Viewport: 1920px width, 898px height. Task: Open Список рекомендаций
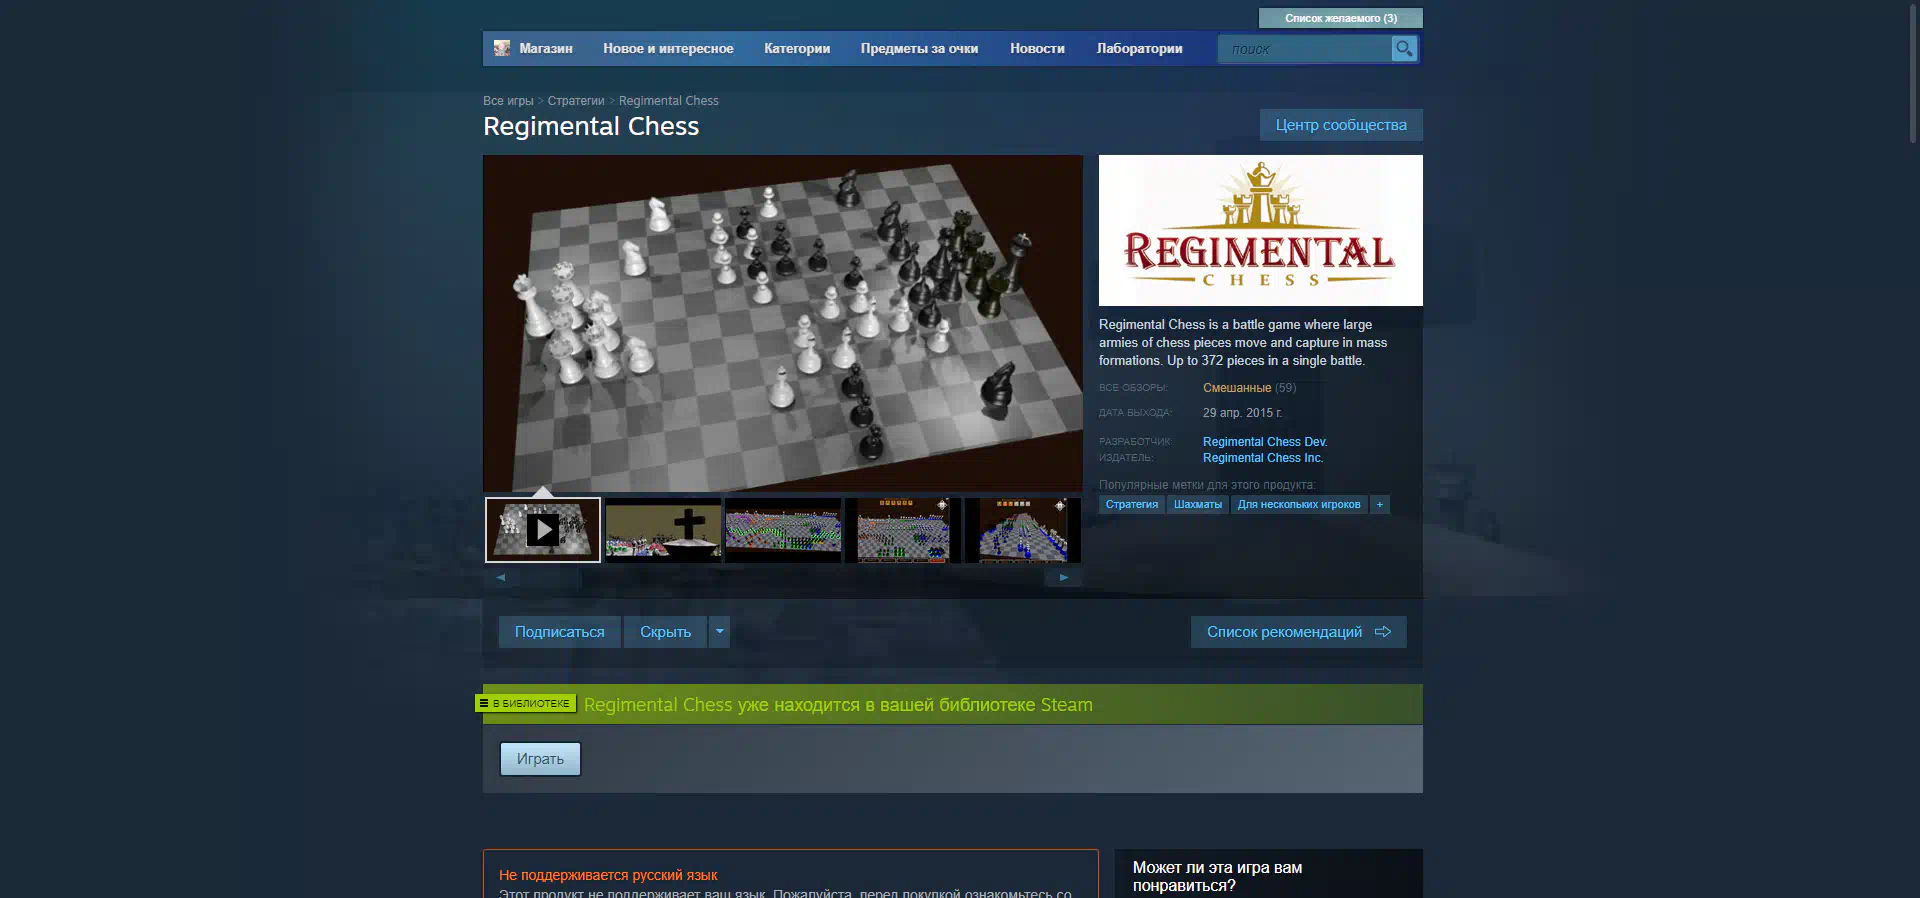(1298, 632)
